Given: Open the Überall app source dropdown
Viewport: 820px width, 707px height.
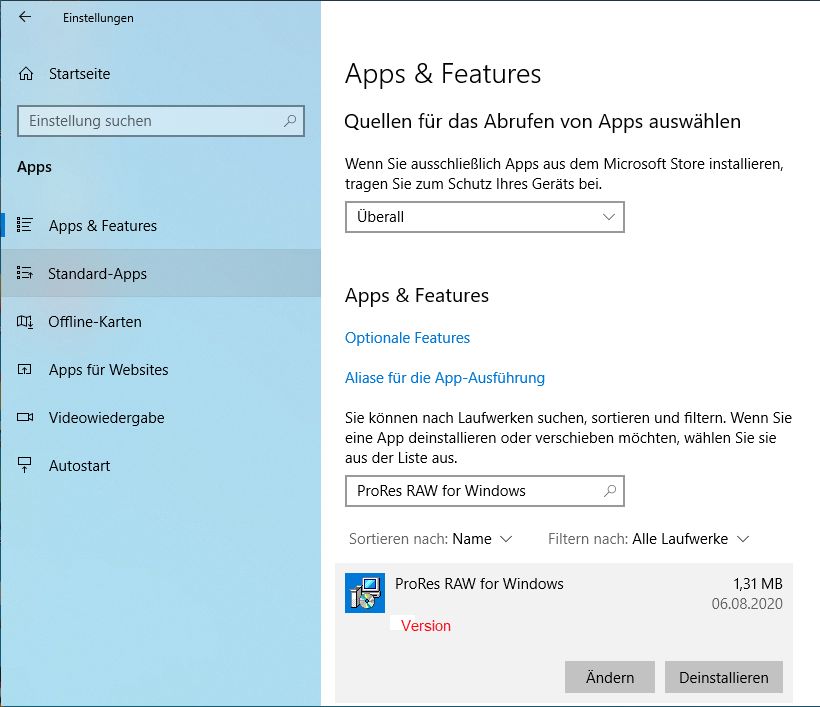Looking at the screenshot, I should pos(484,217).
